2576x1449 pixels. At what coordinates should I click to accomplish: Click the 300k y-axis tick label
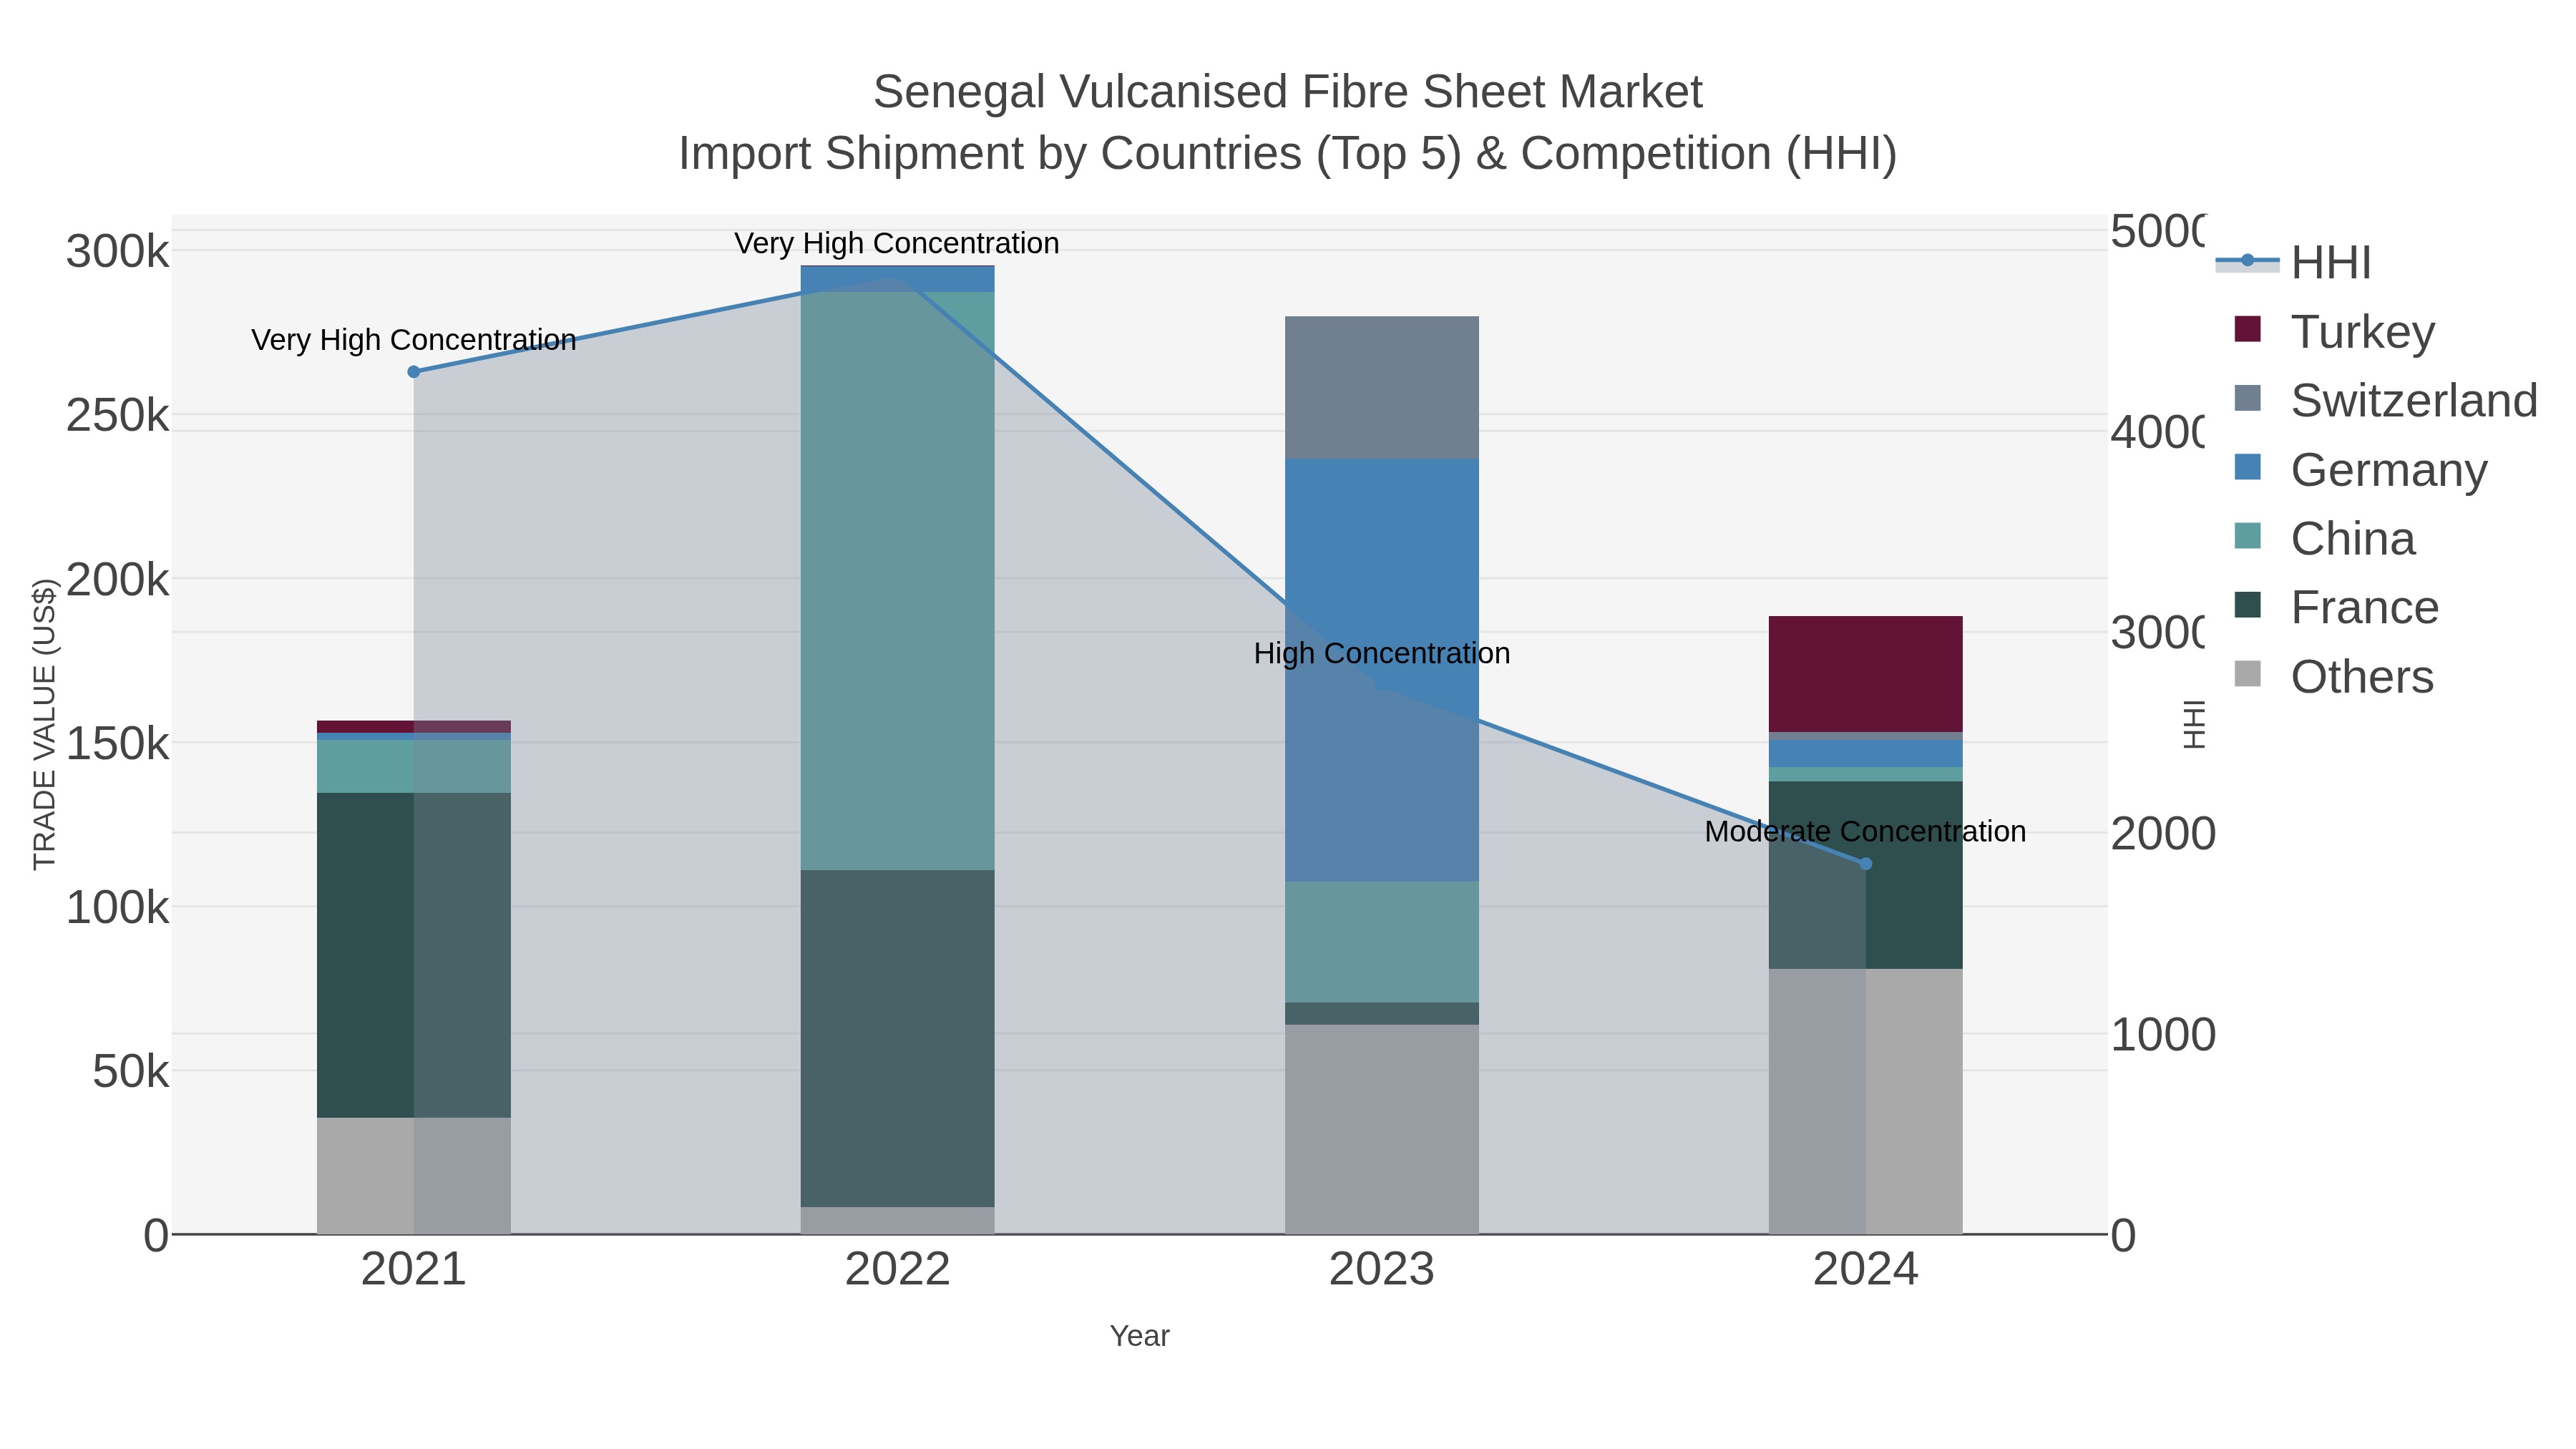pos(117,251)
